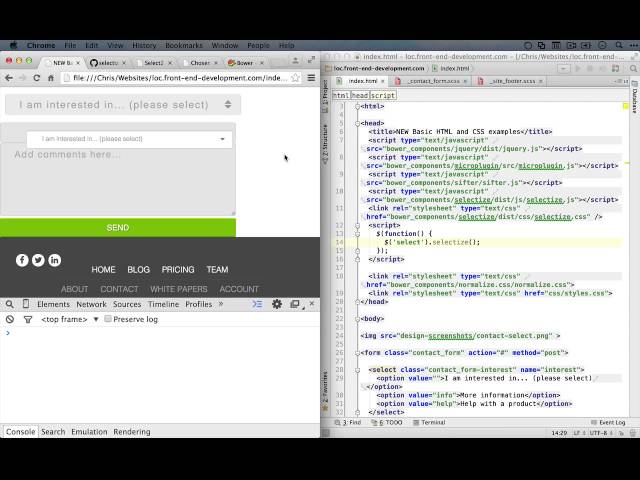Click BLOG footer link
The image size is (640, 480).
point(139,270)
